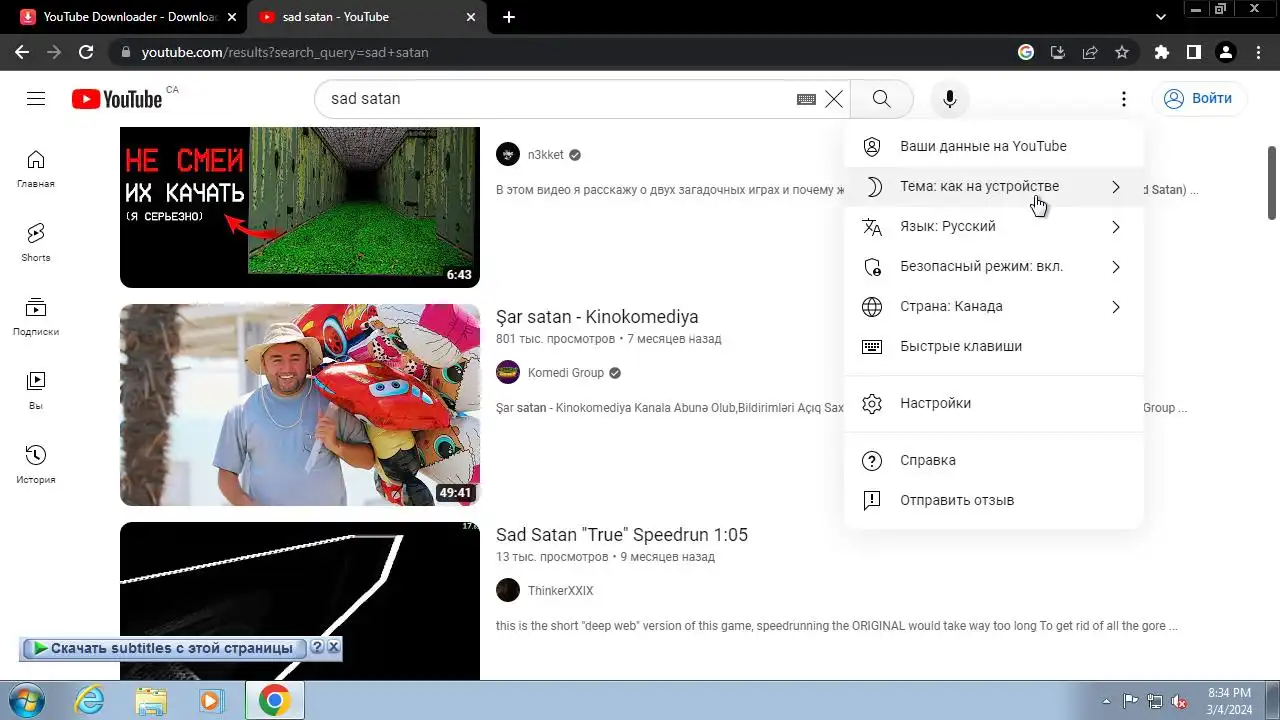This screenshot has width=1280, height=720.
Task: Open the Sad Satan Speedrun thumbnail
Action: pyautogui.click(x=300, y=601)
